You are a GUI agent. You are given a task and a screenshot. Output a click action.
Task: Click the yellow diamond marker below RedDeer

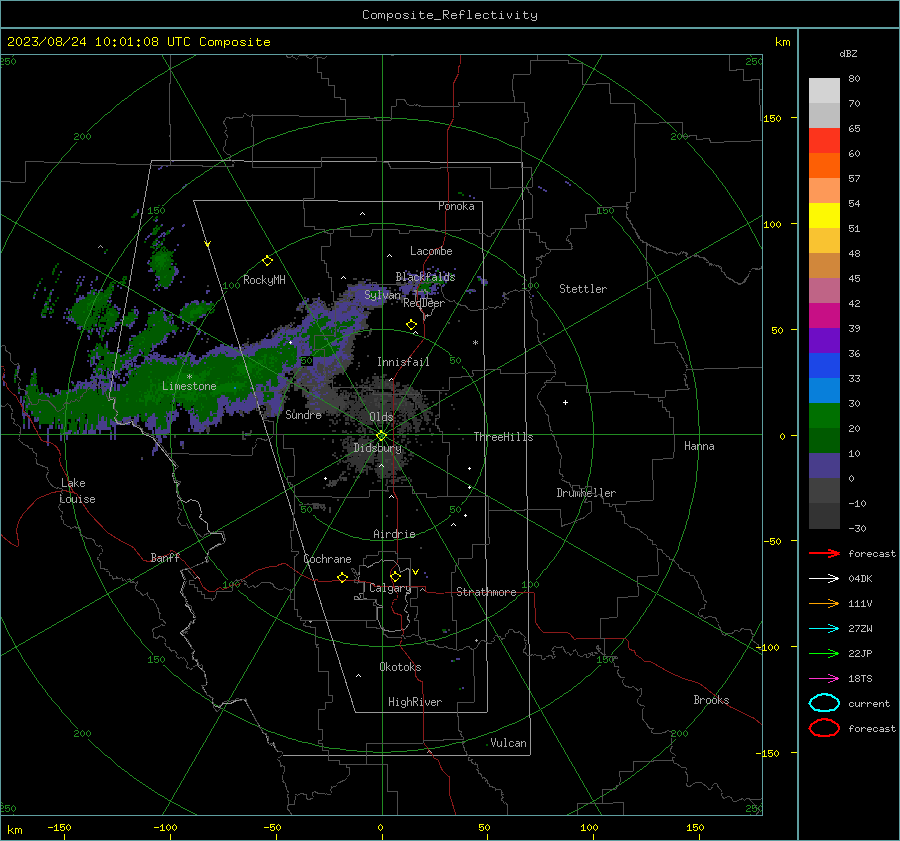click(411, 325)
